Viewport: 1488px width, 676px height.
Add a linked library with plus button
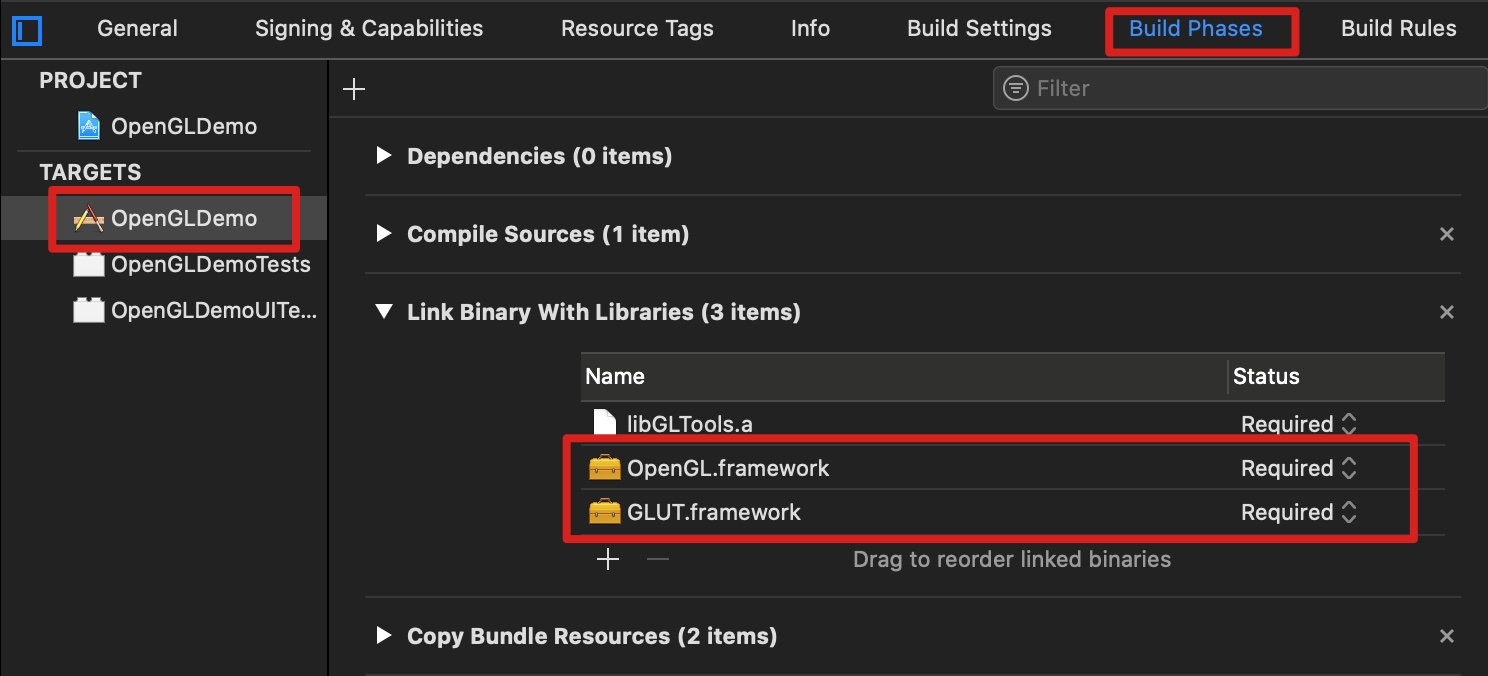(x=608, y=559)
